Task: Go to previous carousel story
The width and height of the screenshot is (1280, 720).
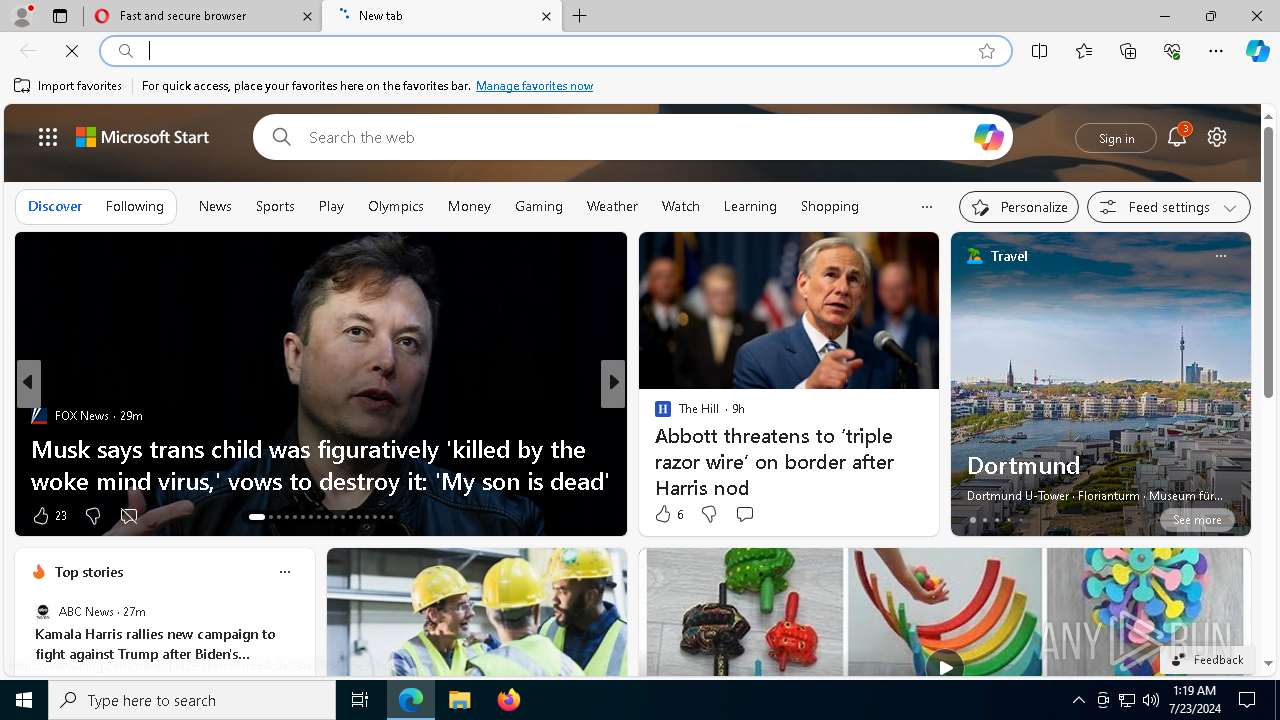Action: [x=28, y=382]
